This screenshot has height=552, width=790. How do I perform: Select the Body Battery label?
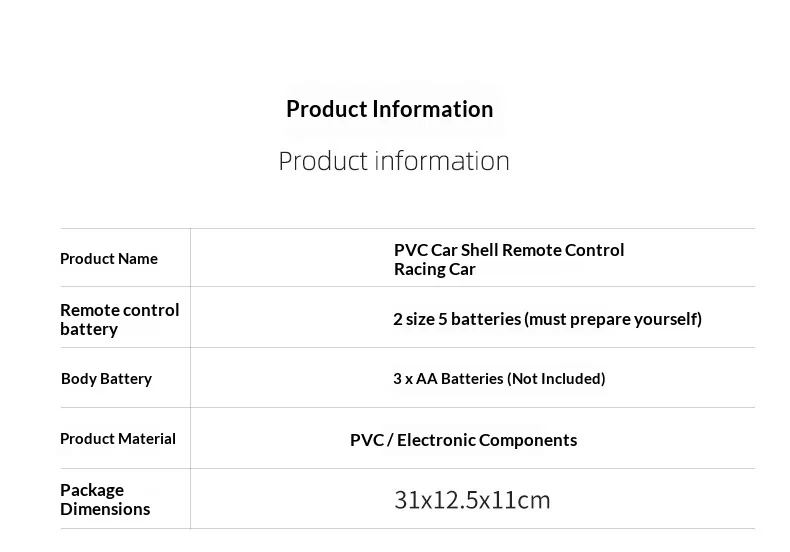(106, 378)
